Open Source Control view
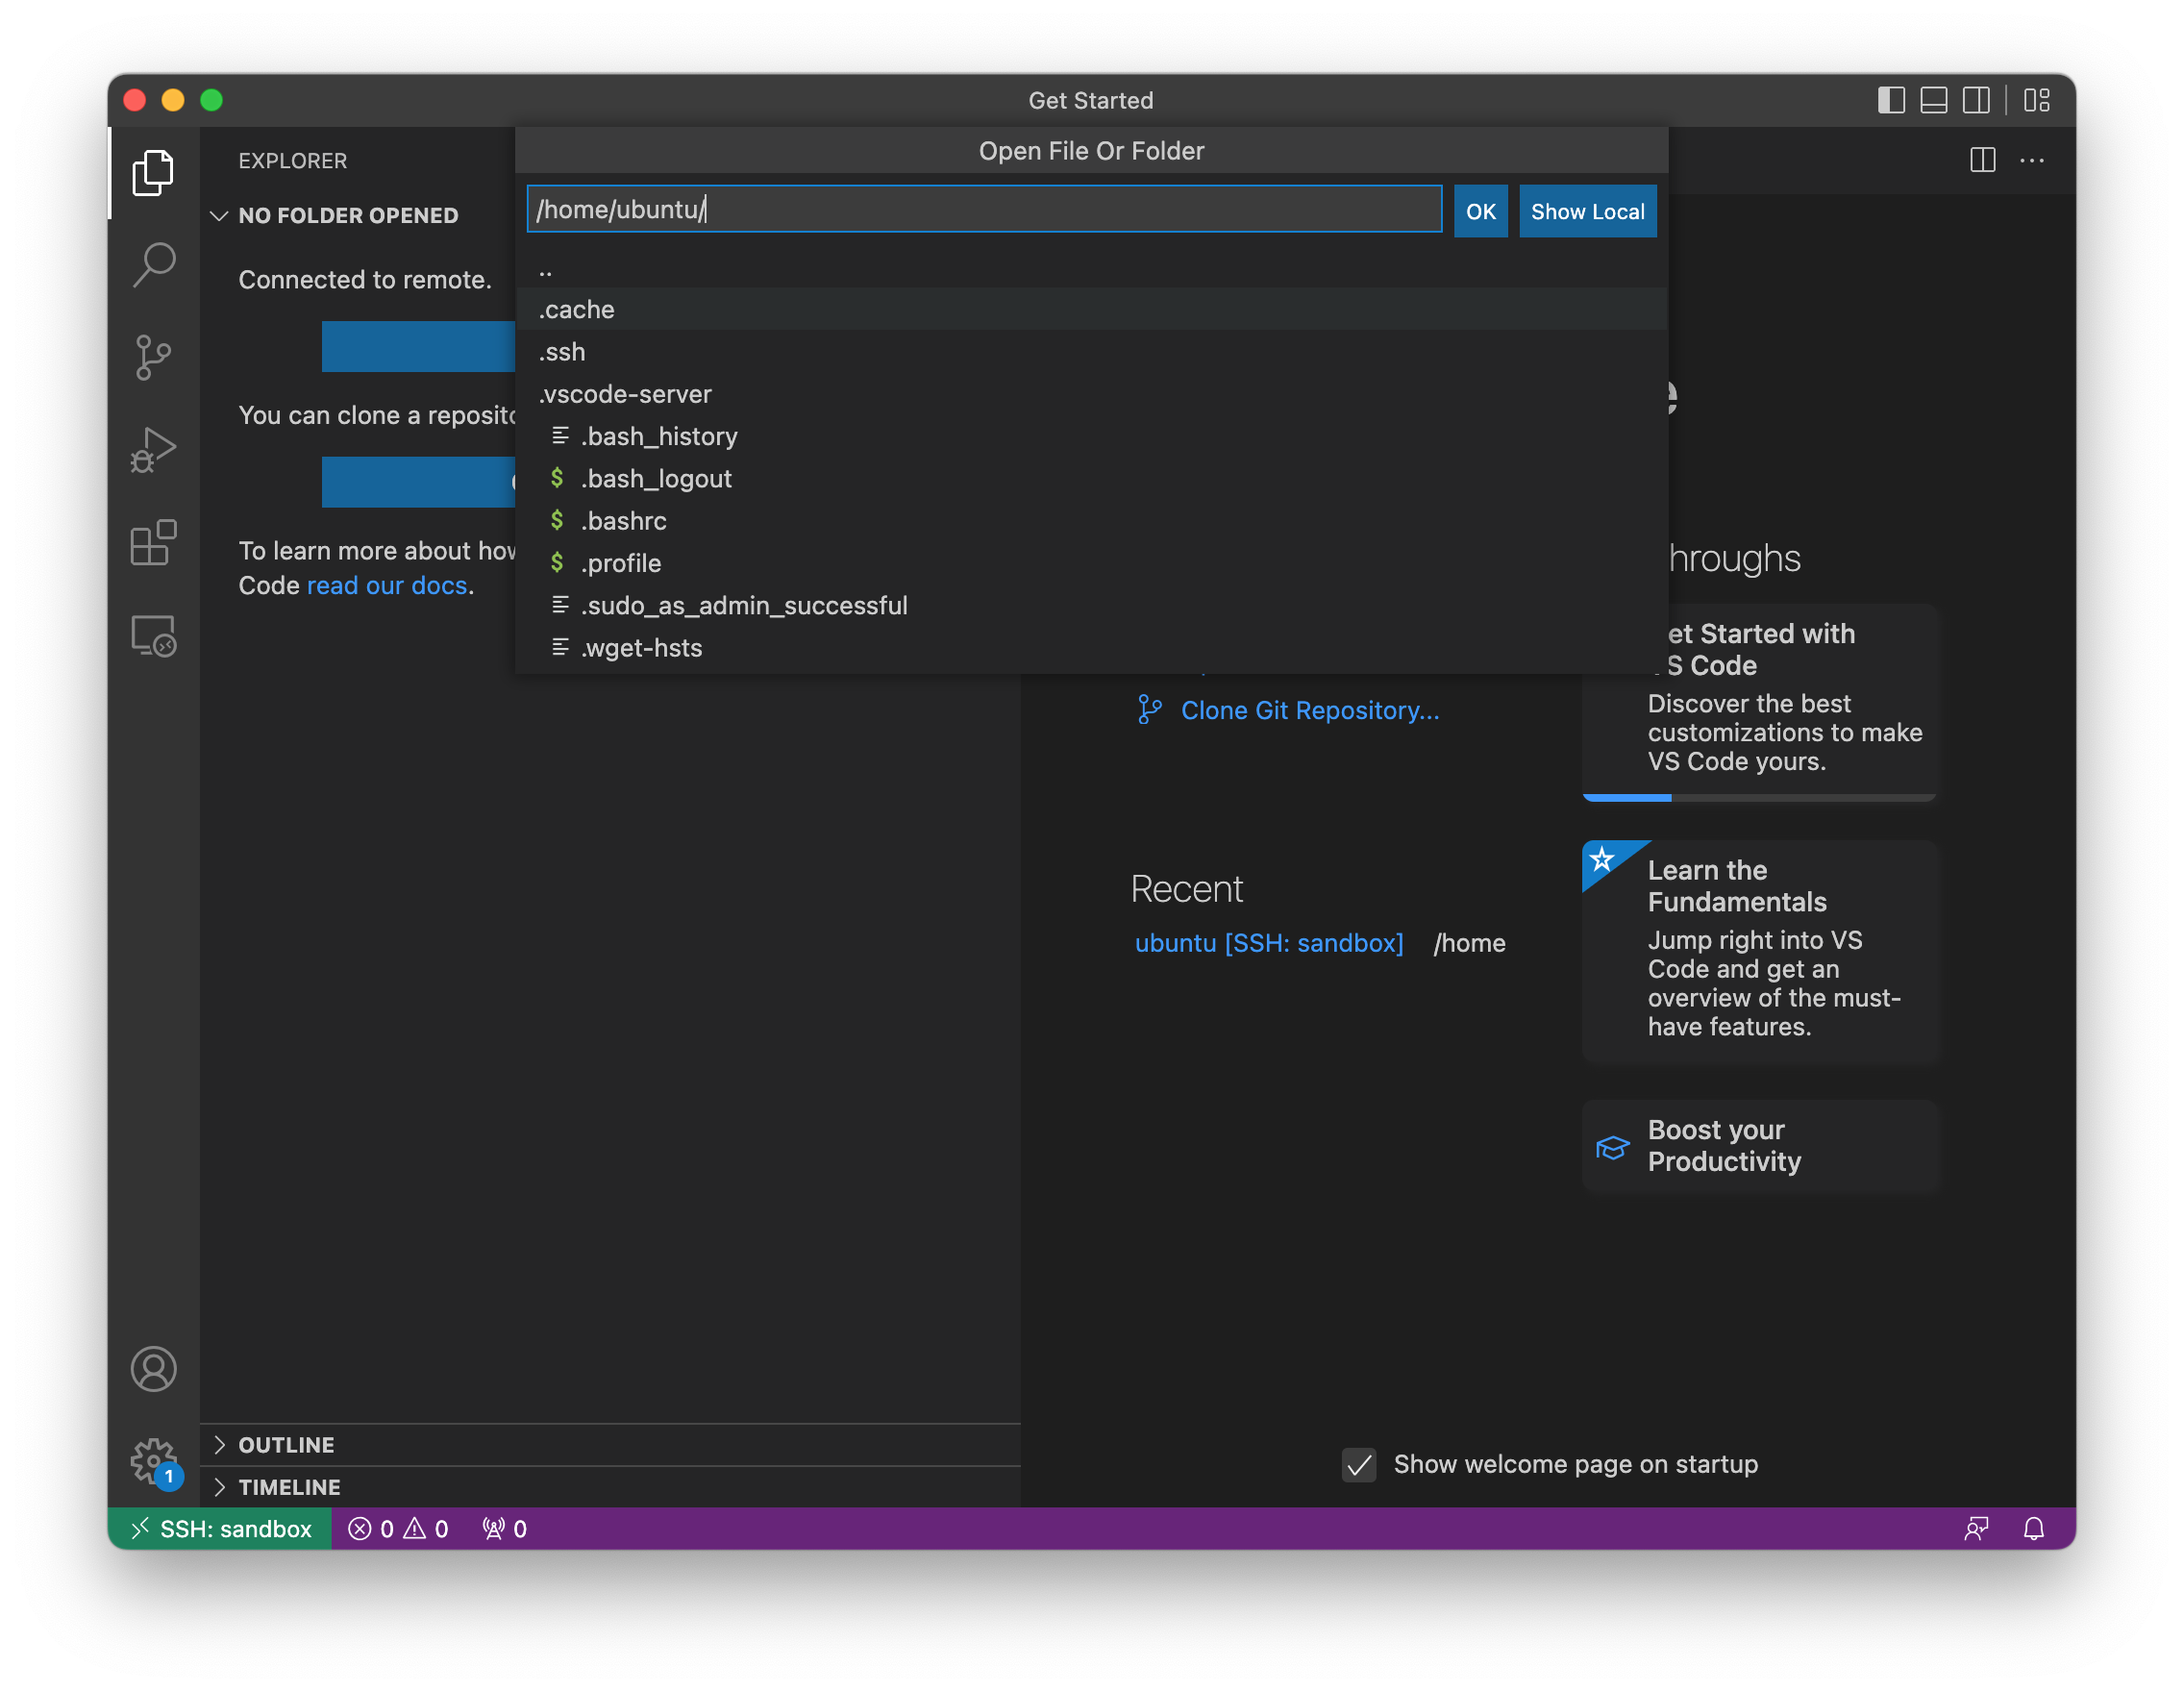Viewport: 2184px width, 1692px height. [x=153, y=357]
